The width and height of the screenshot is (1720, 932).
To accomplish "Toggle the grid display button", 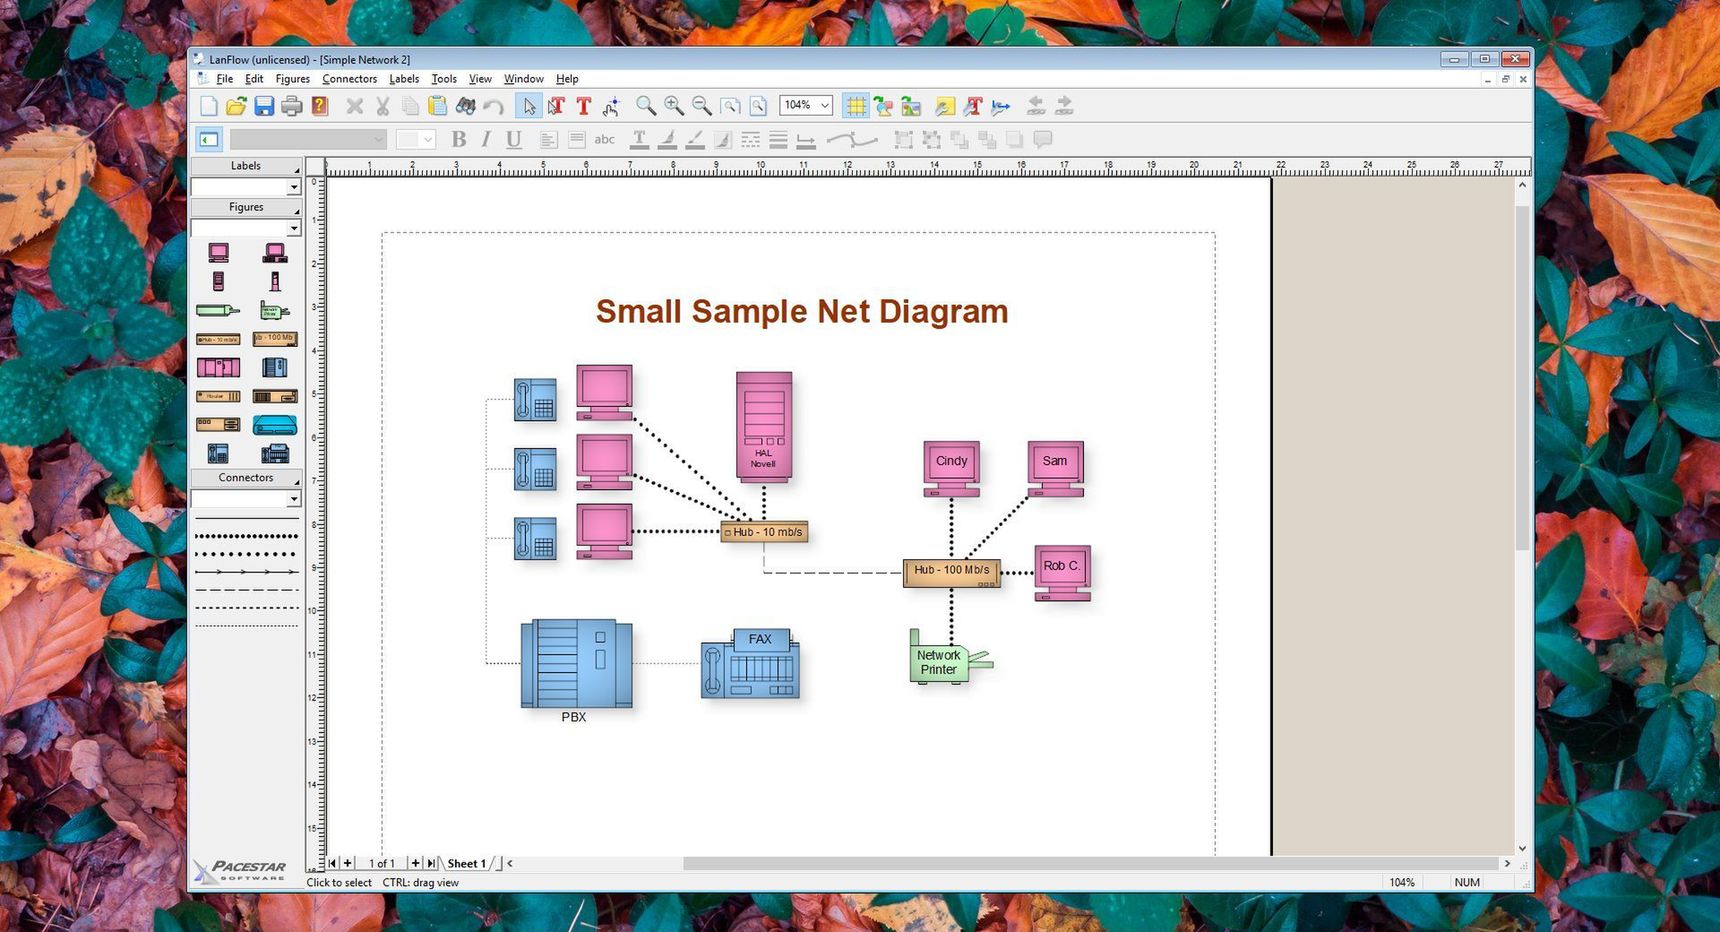I will click(x=855, y=106).
